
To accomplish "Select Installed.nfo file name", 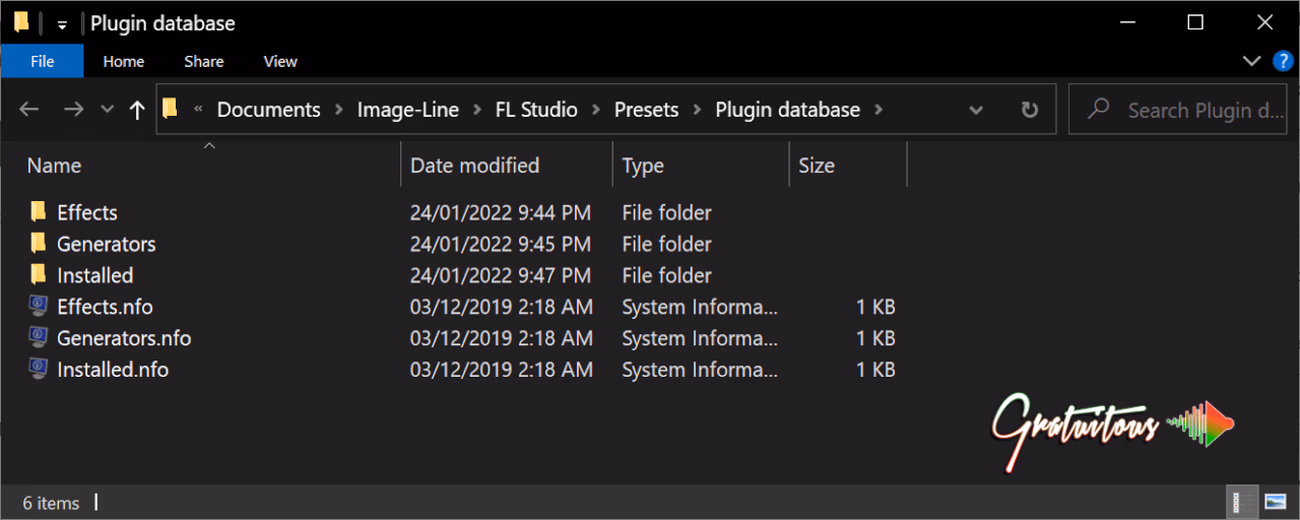I will pyautogui.click(x=113, y=368).
